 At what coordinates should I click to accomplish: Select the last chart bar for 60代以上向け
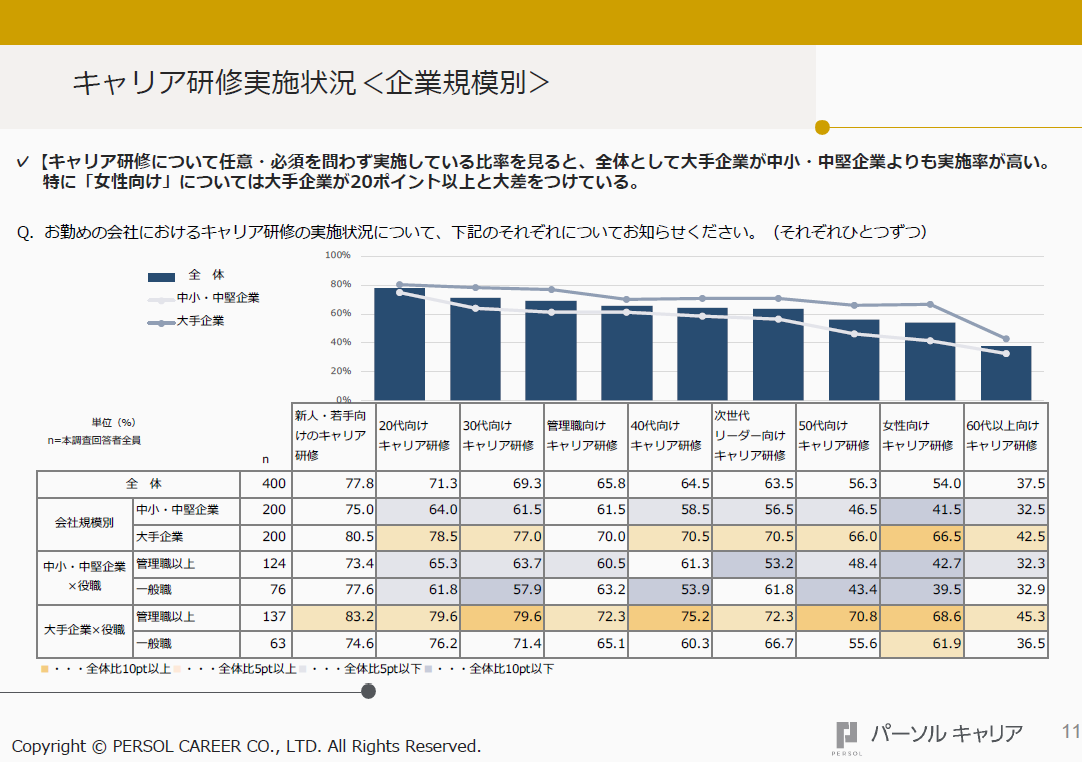(1006, 372)
